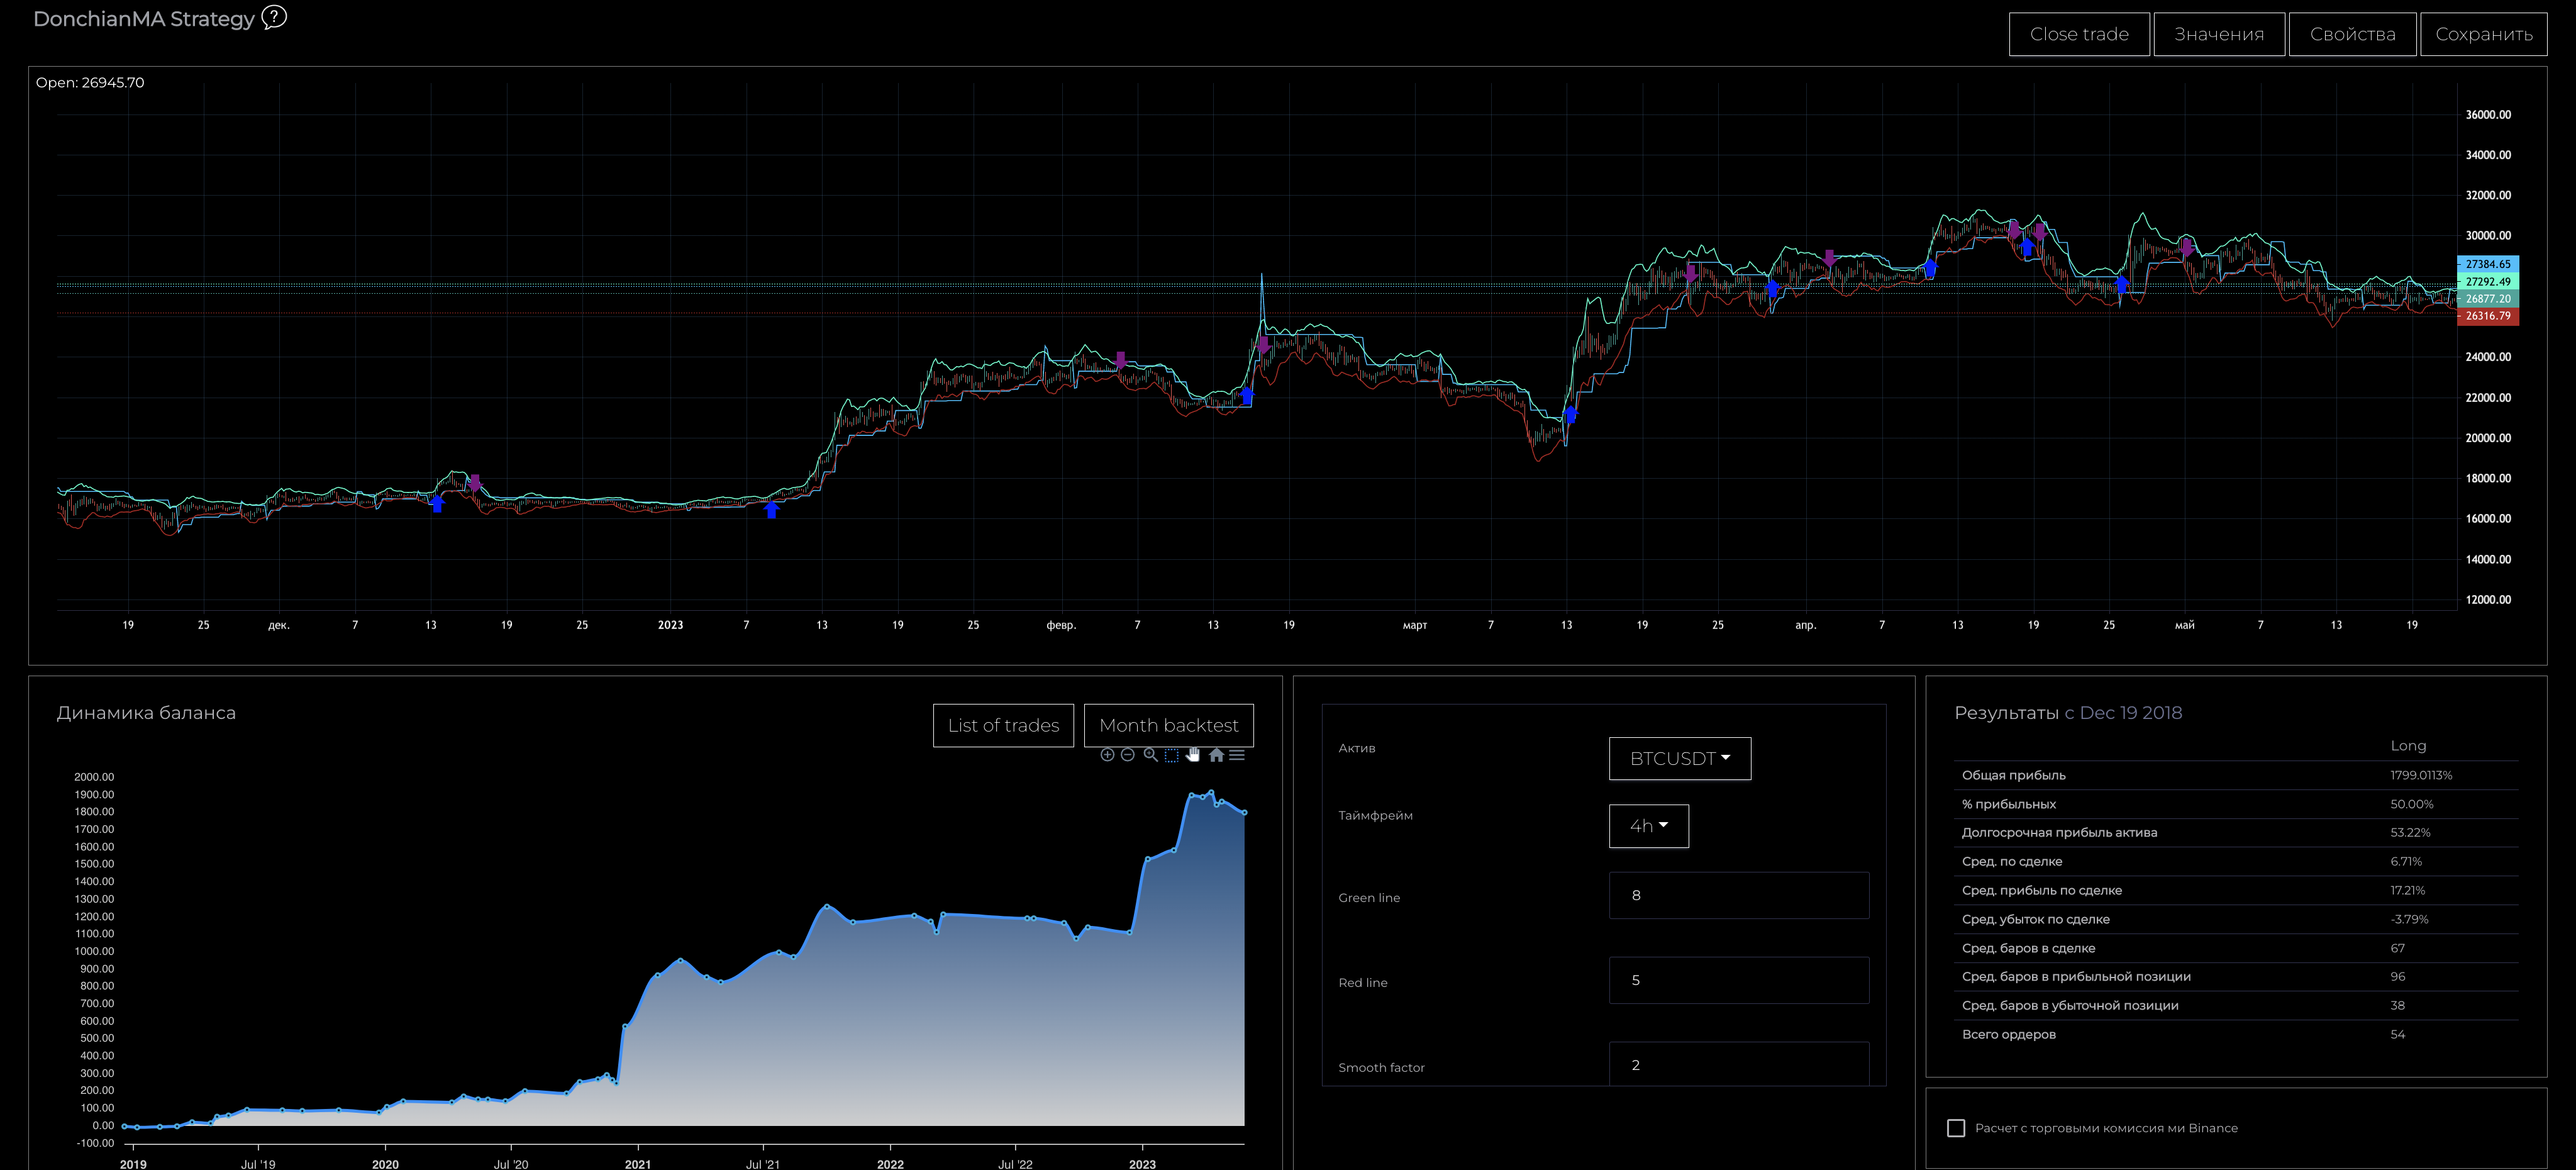Click the blue buy arrow in early January 2023
Image resolution: width=2576 pixels, height=1170 pixels.
771,510
